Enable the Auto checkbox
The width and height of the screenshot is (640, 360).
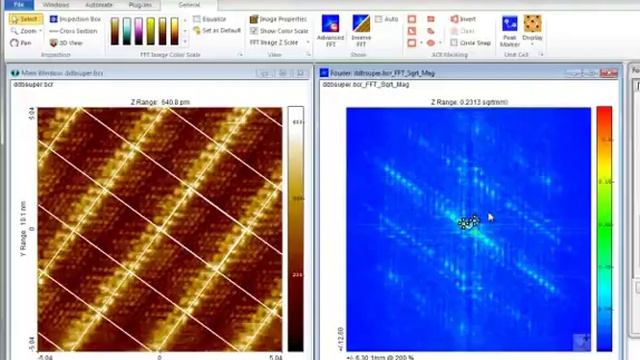378,19
